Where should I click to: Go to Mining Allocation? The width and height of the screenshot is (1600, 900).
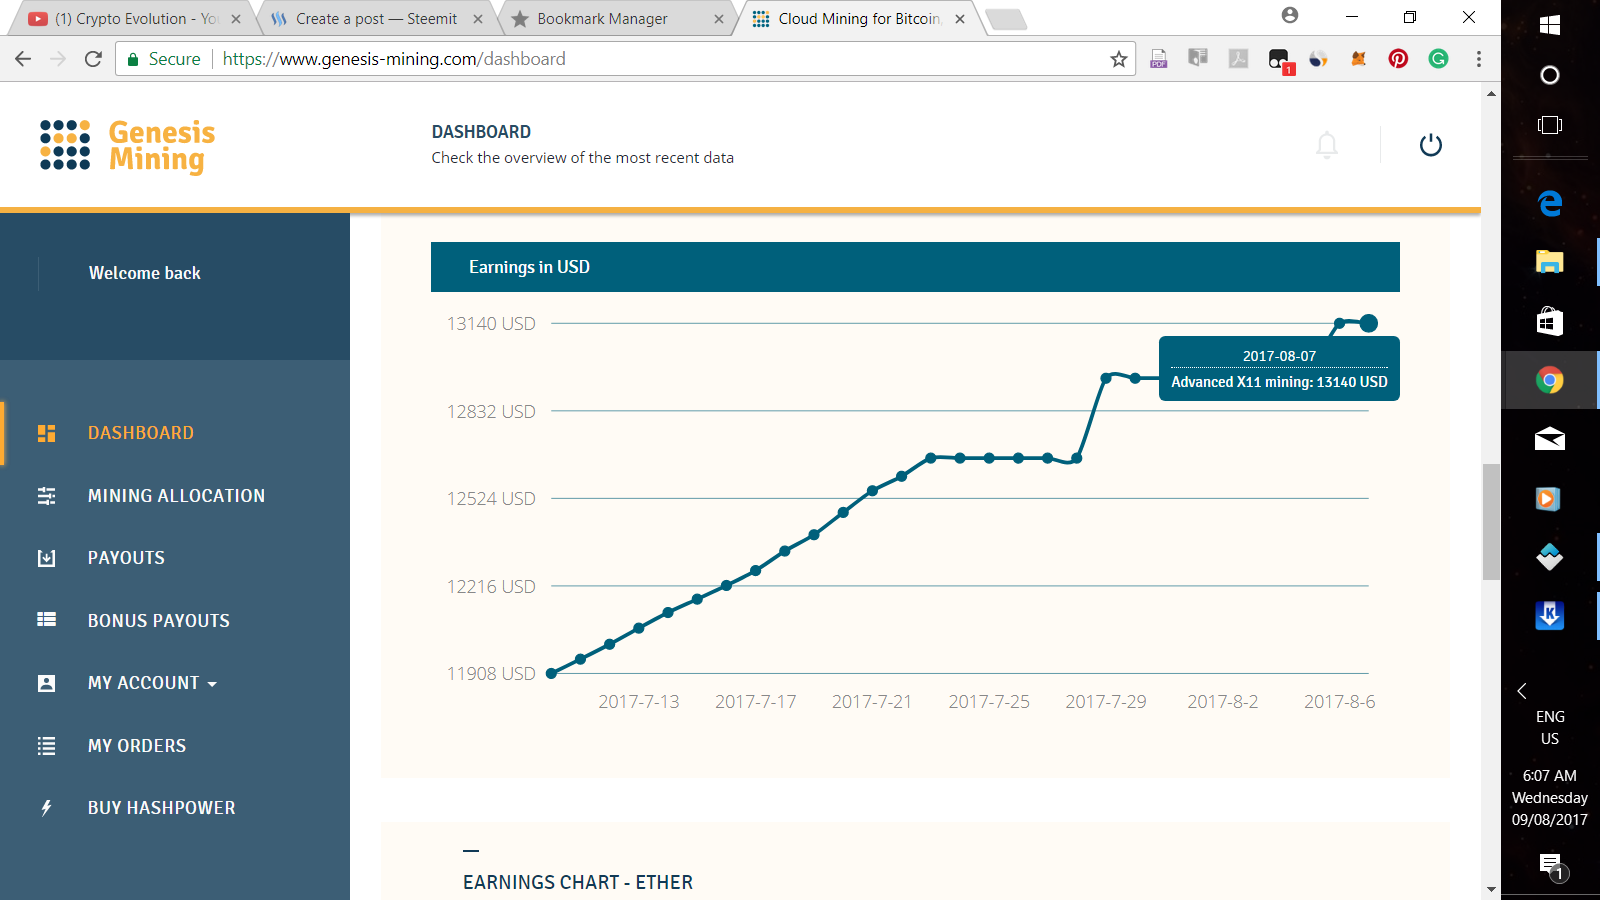click(x=176, y=496)
